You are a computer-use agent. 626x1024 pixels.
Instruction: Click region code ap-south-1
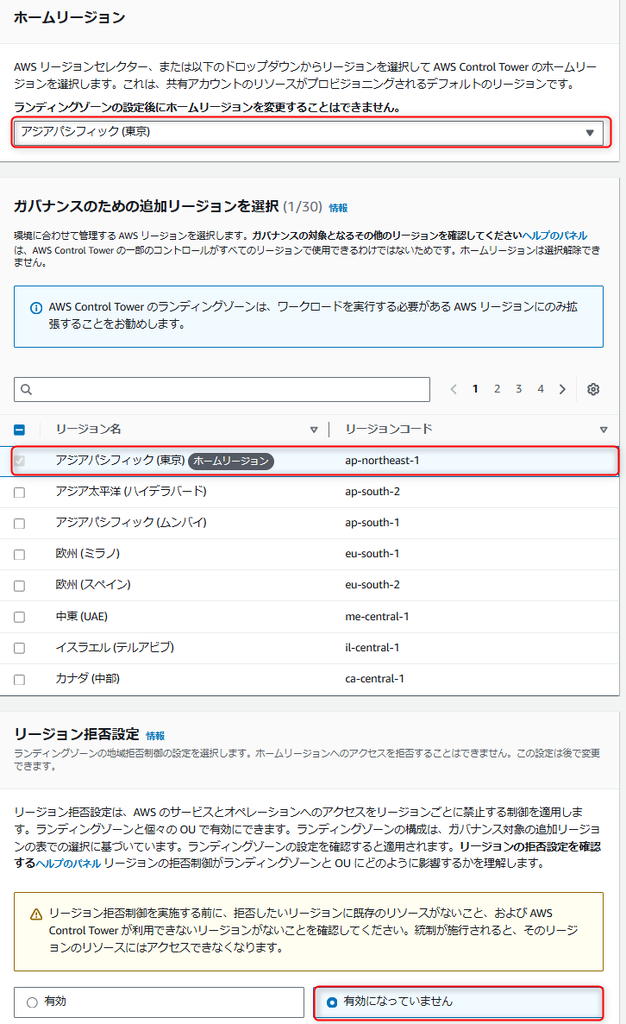point(373,522)
